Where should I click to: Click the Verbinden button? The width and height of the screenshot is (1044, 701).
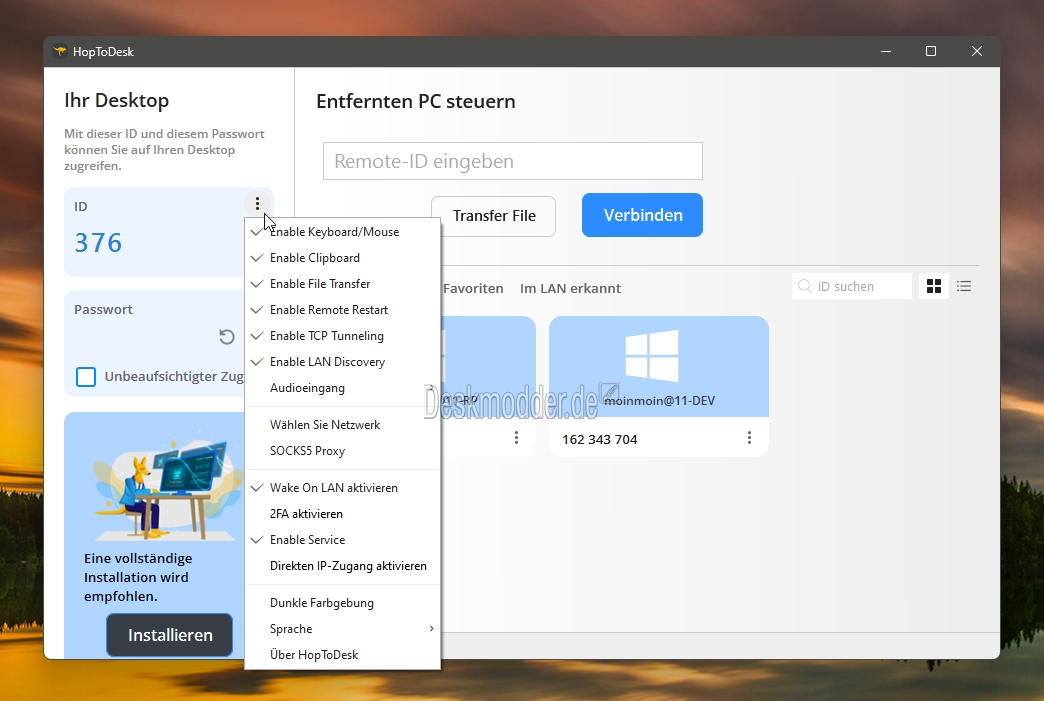pyautogui.click(x=643, y=215)
